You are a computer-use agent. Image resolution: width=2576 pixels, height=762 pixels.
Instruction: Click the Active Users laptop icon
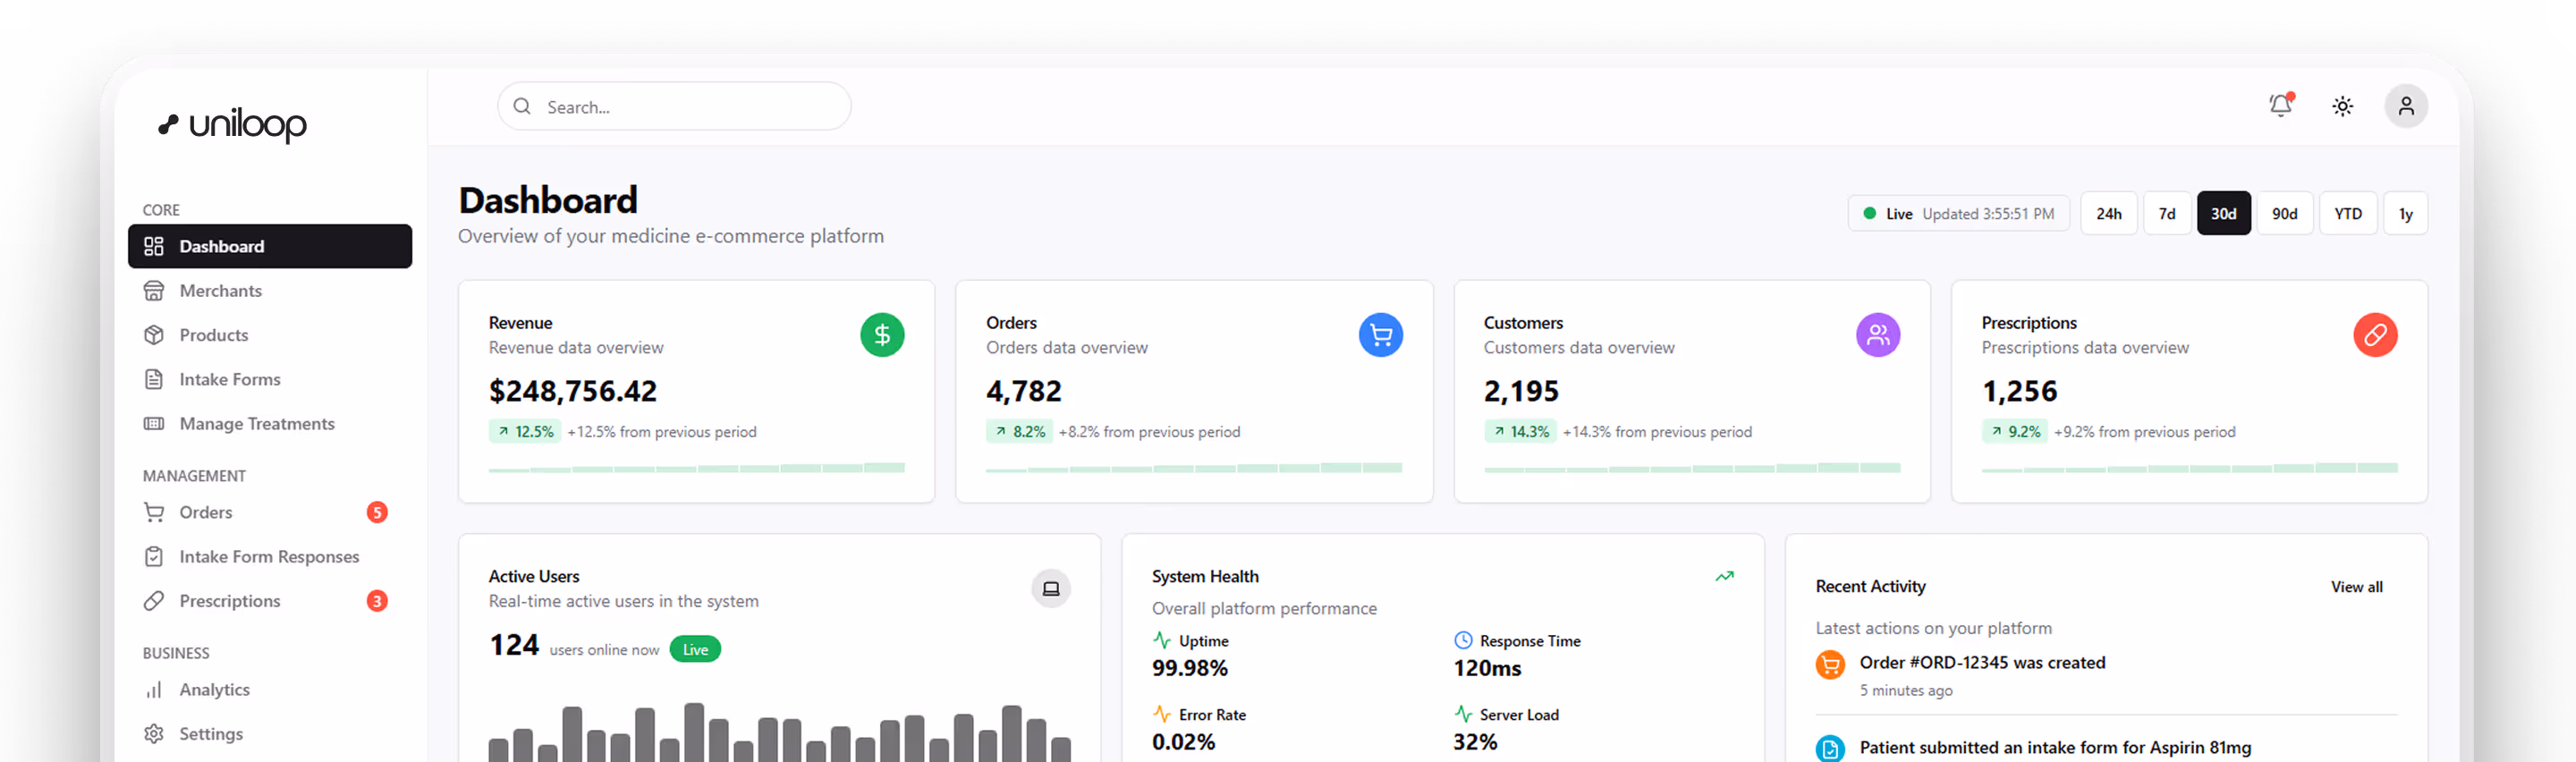[x=1051, y=589]
